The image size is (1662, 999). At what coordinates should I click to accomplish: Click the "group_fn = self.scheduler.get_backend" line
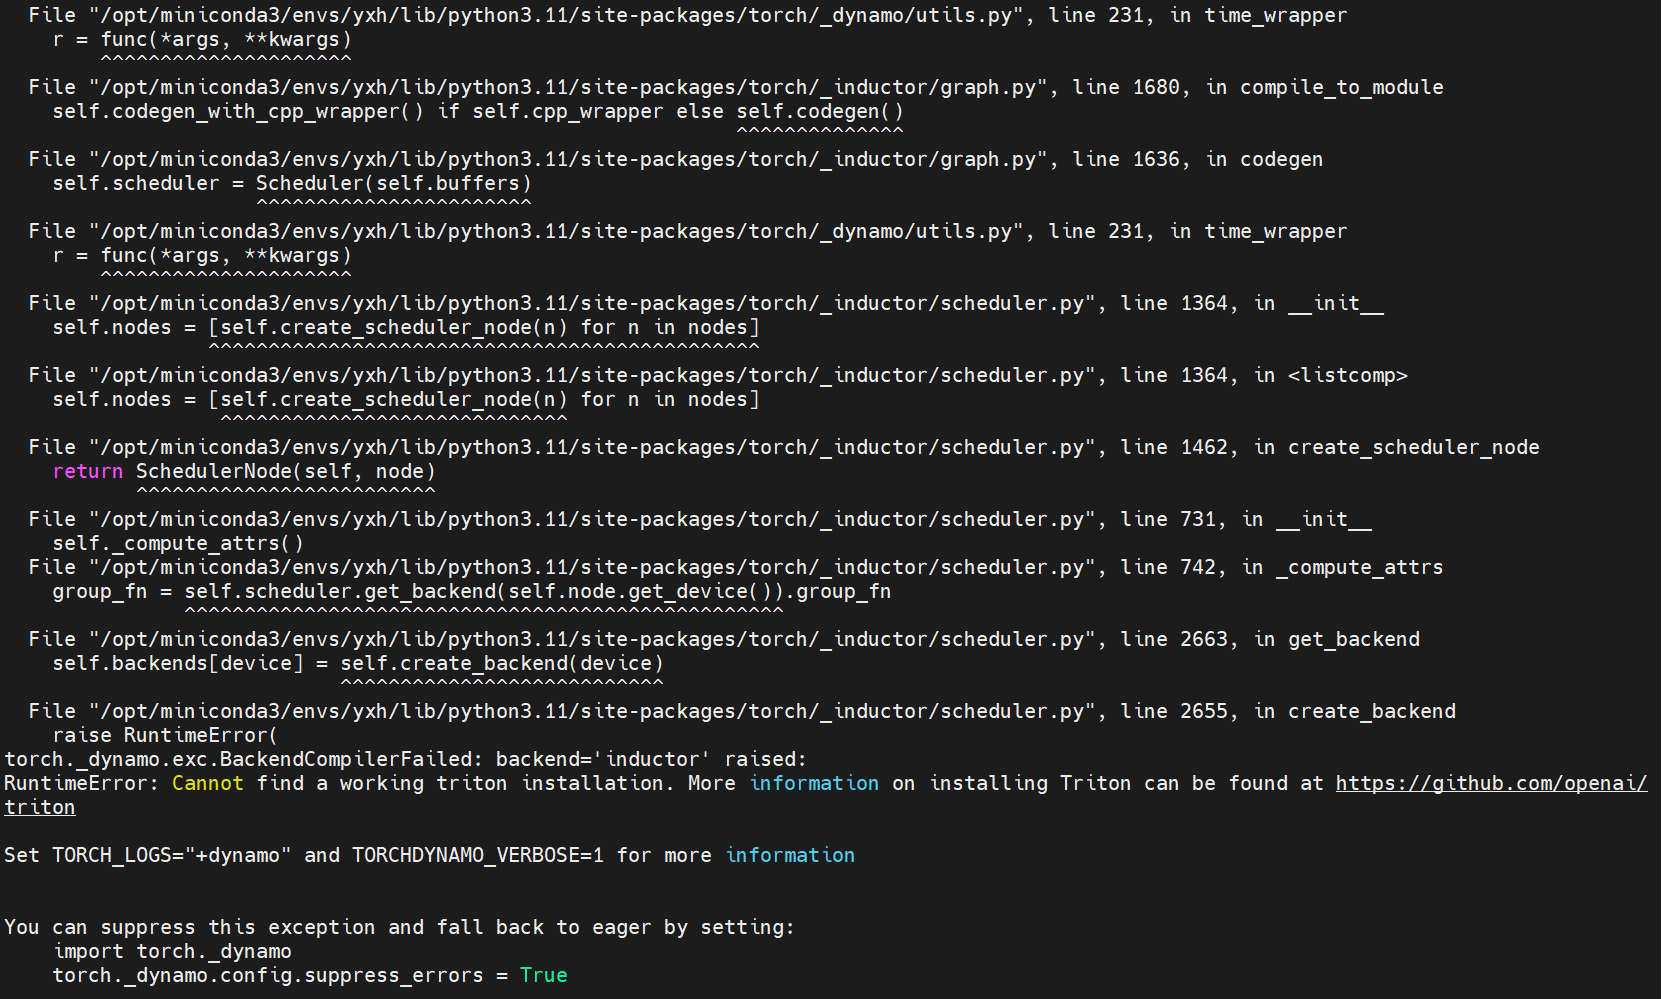472,591
